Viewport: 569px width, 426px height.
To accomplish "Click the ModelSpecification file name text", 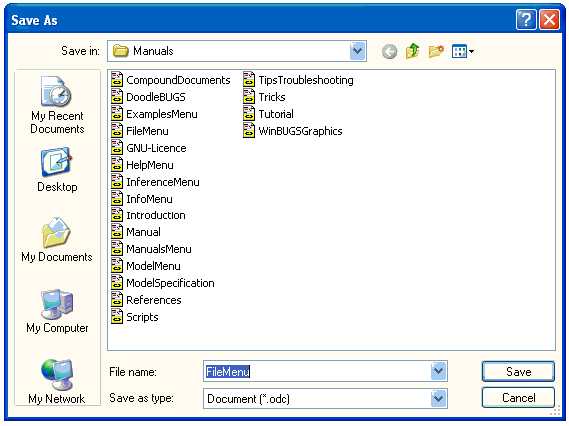I will (171, 283).
